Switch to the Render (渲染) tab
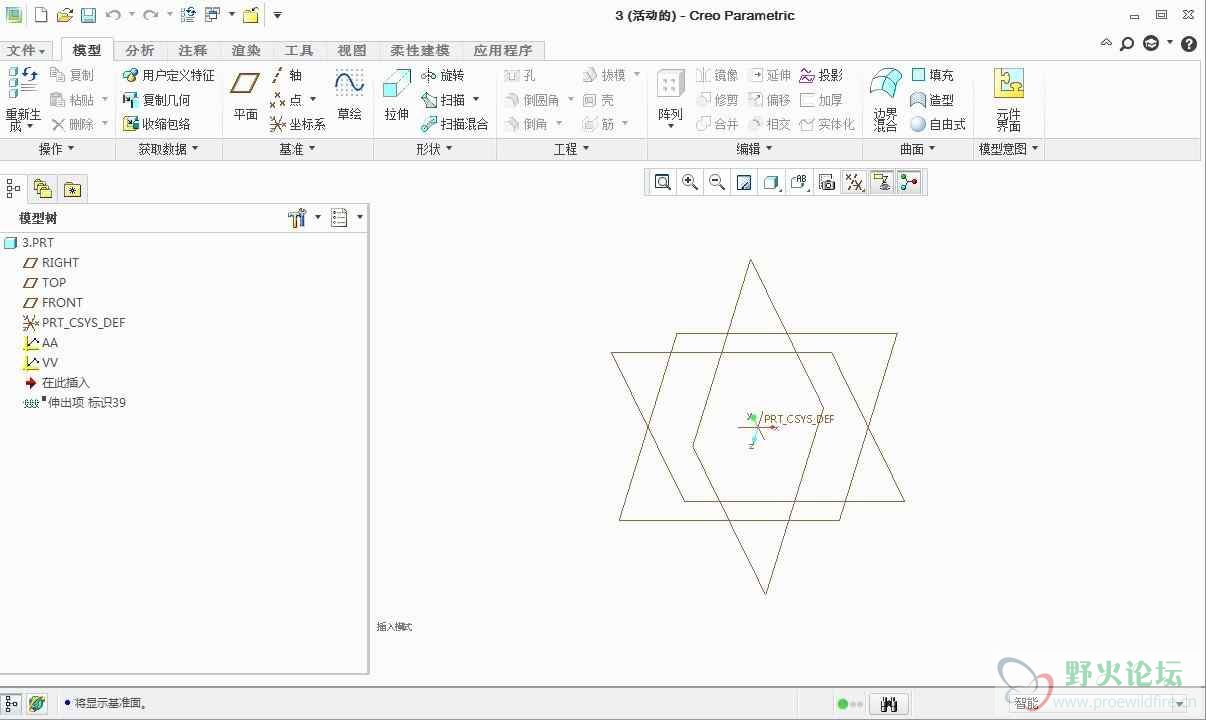The image size is (1206, 720). pyautogui.click(x=246, y=50)
